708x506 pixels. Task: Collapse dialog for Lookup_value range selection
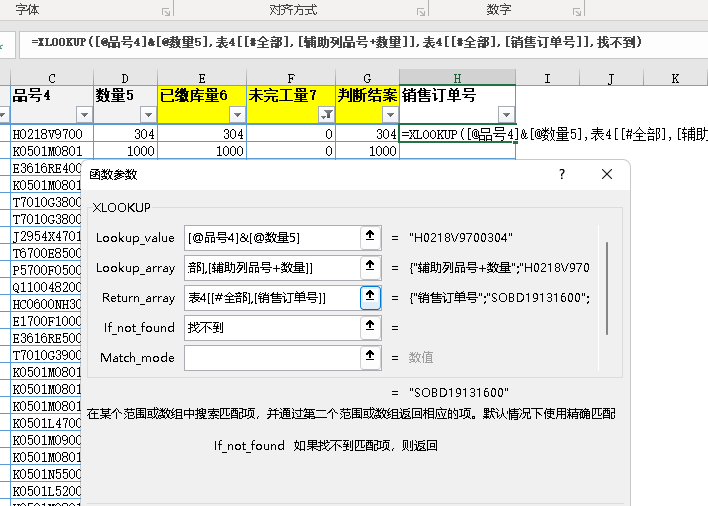pyautogui.click(x=370, y=237)
